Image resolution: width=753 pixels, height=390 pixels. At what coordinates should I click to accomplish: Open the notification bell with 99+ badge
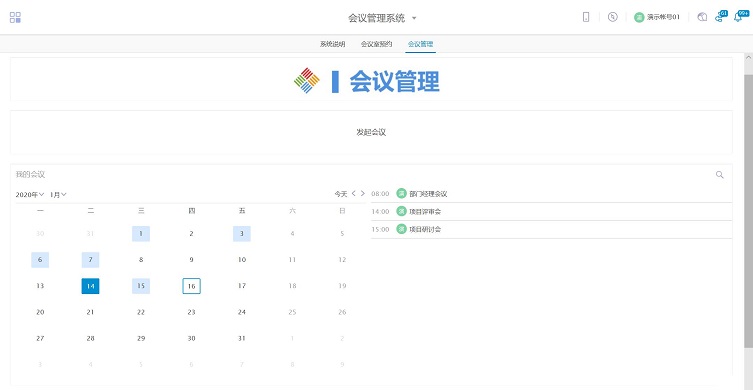point(739,17)
